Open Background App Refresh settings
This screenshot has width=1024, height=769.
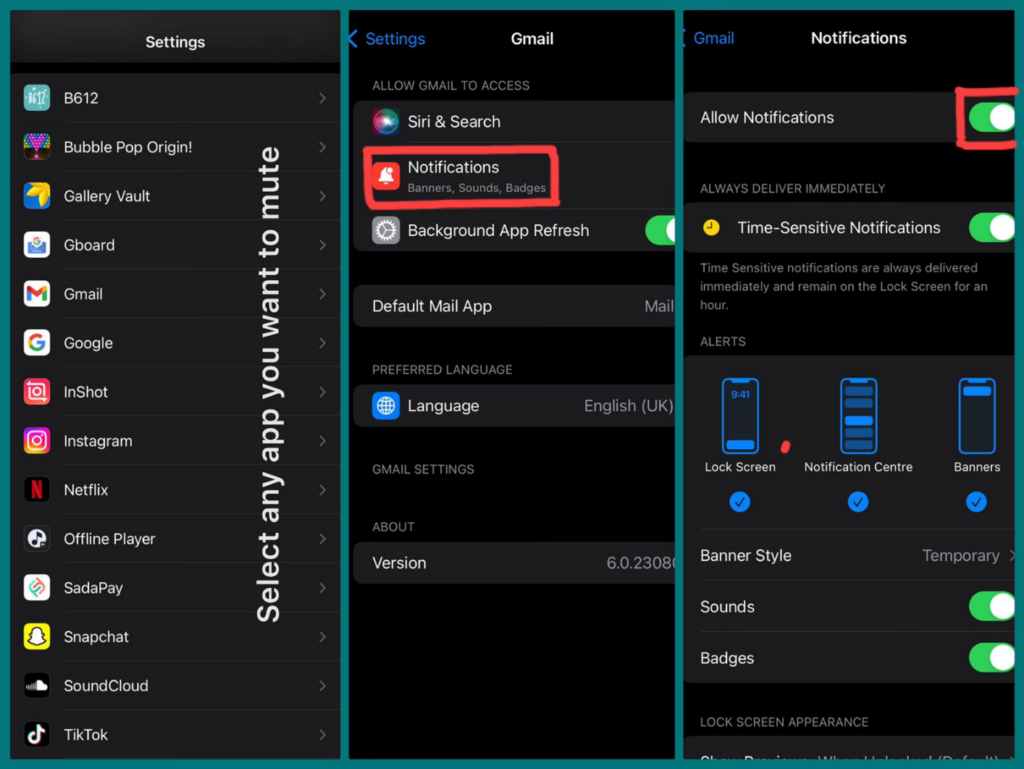click(500, 230)
